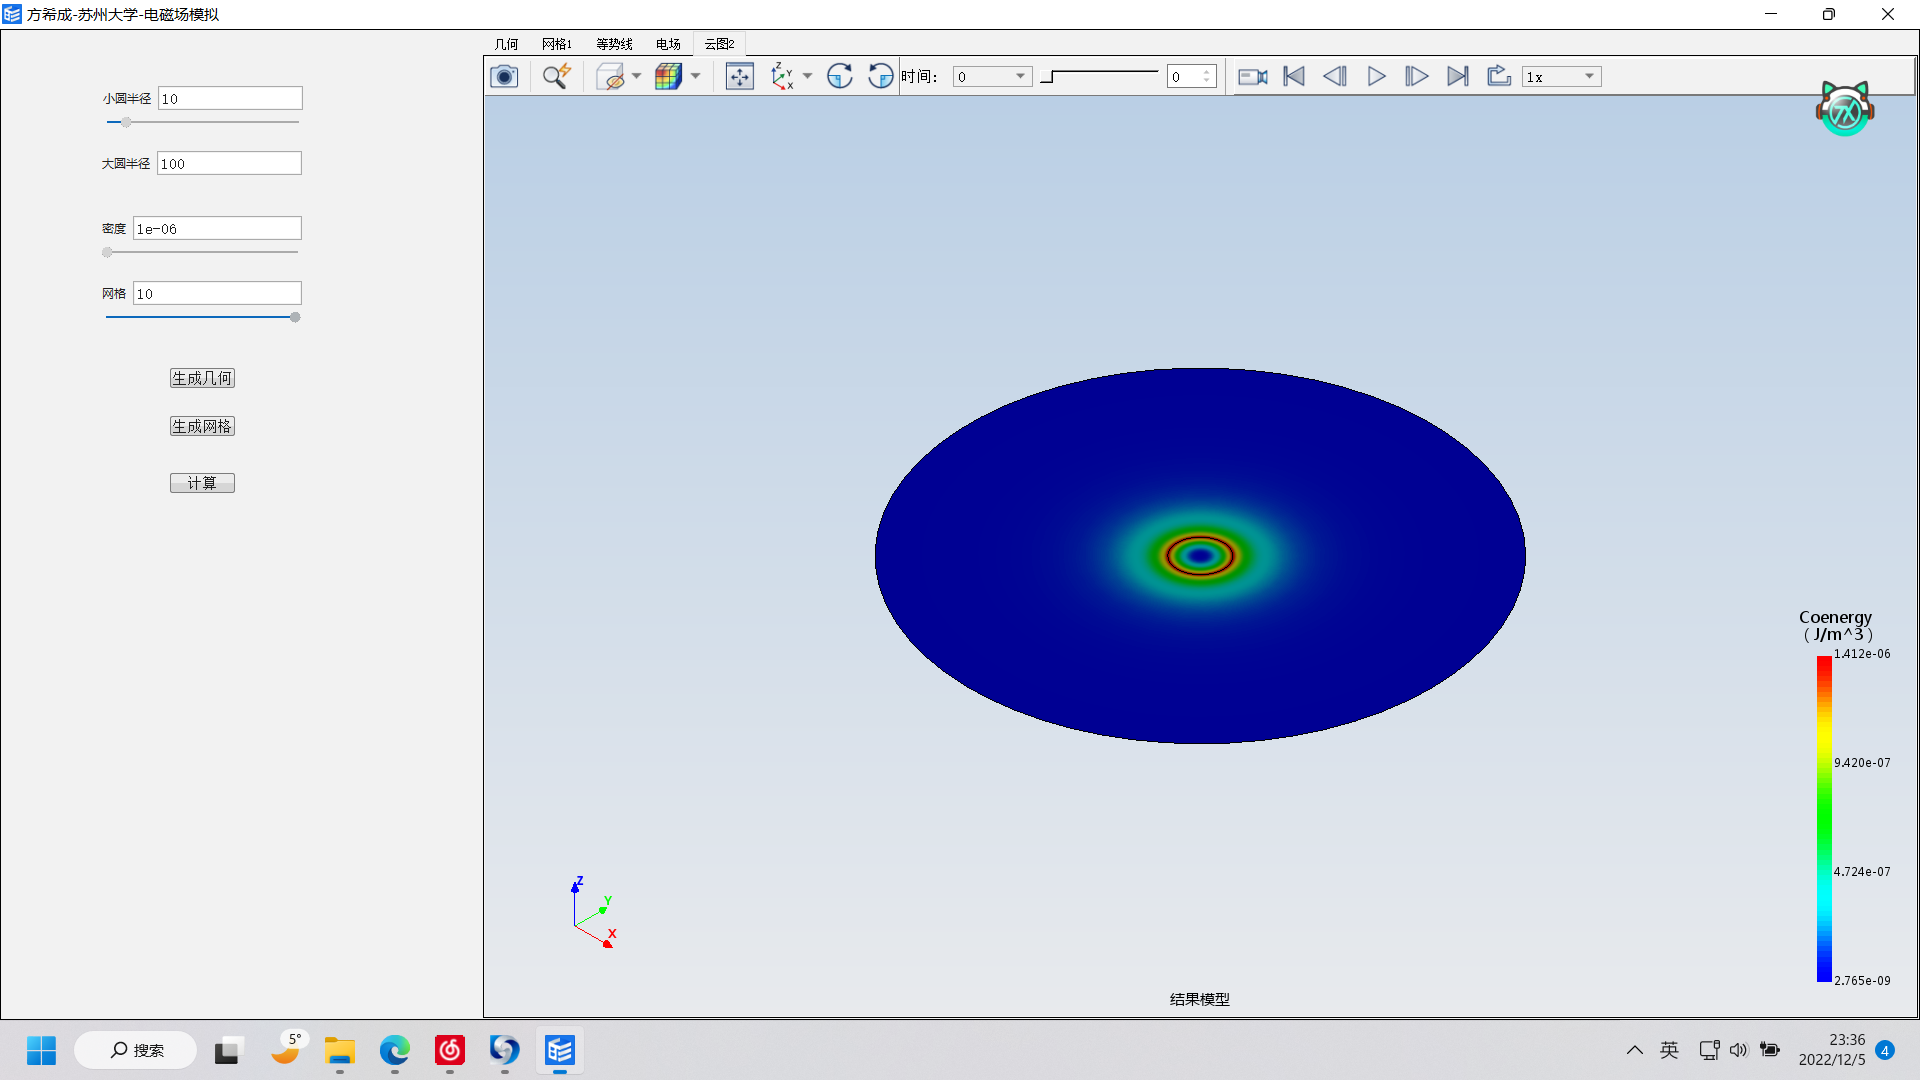The height and width of the screenshot is (1080, 1920).
Task: Switch to the 网格1 tab
Action: 557,44
